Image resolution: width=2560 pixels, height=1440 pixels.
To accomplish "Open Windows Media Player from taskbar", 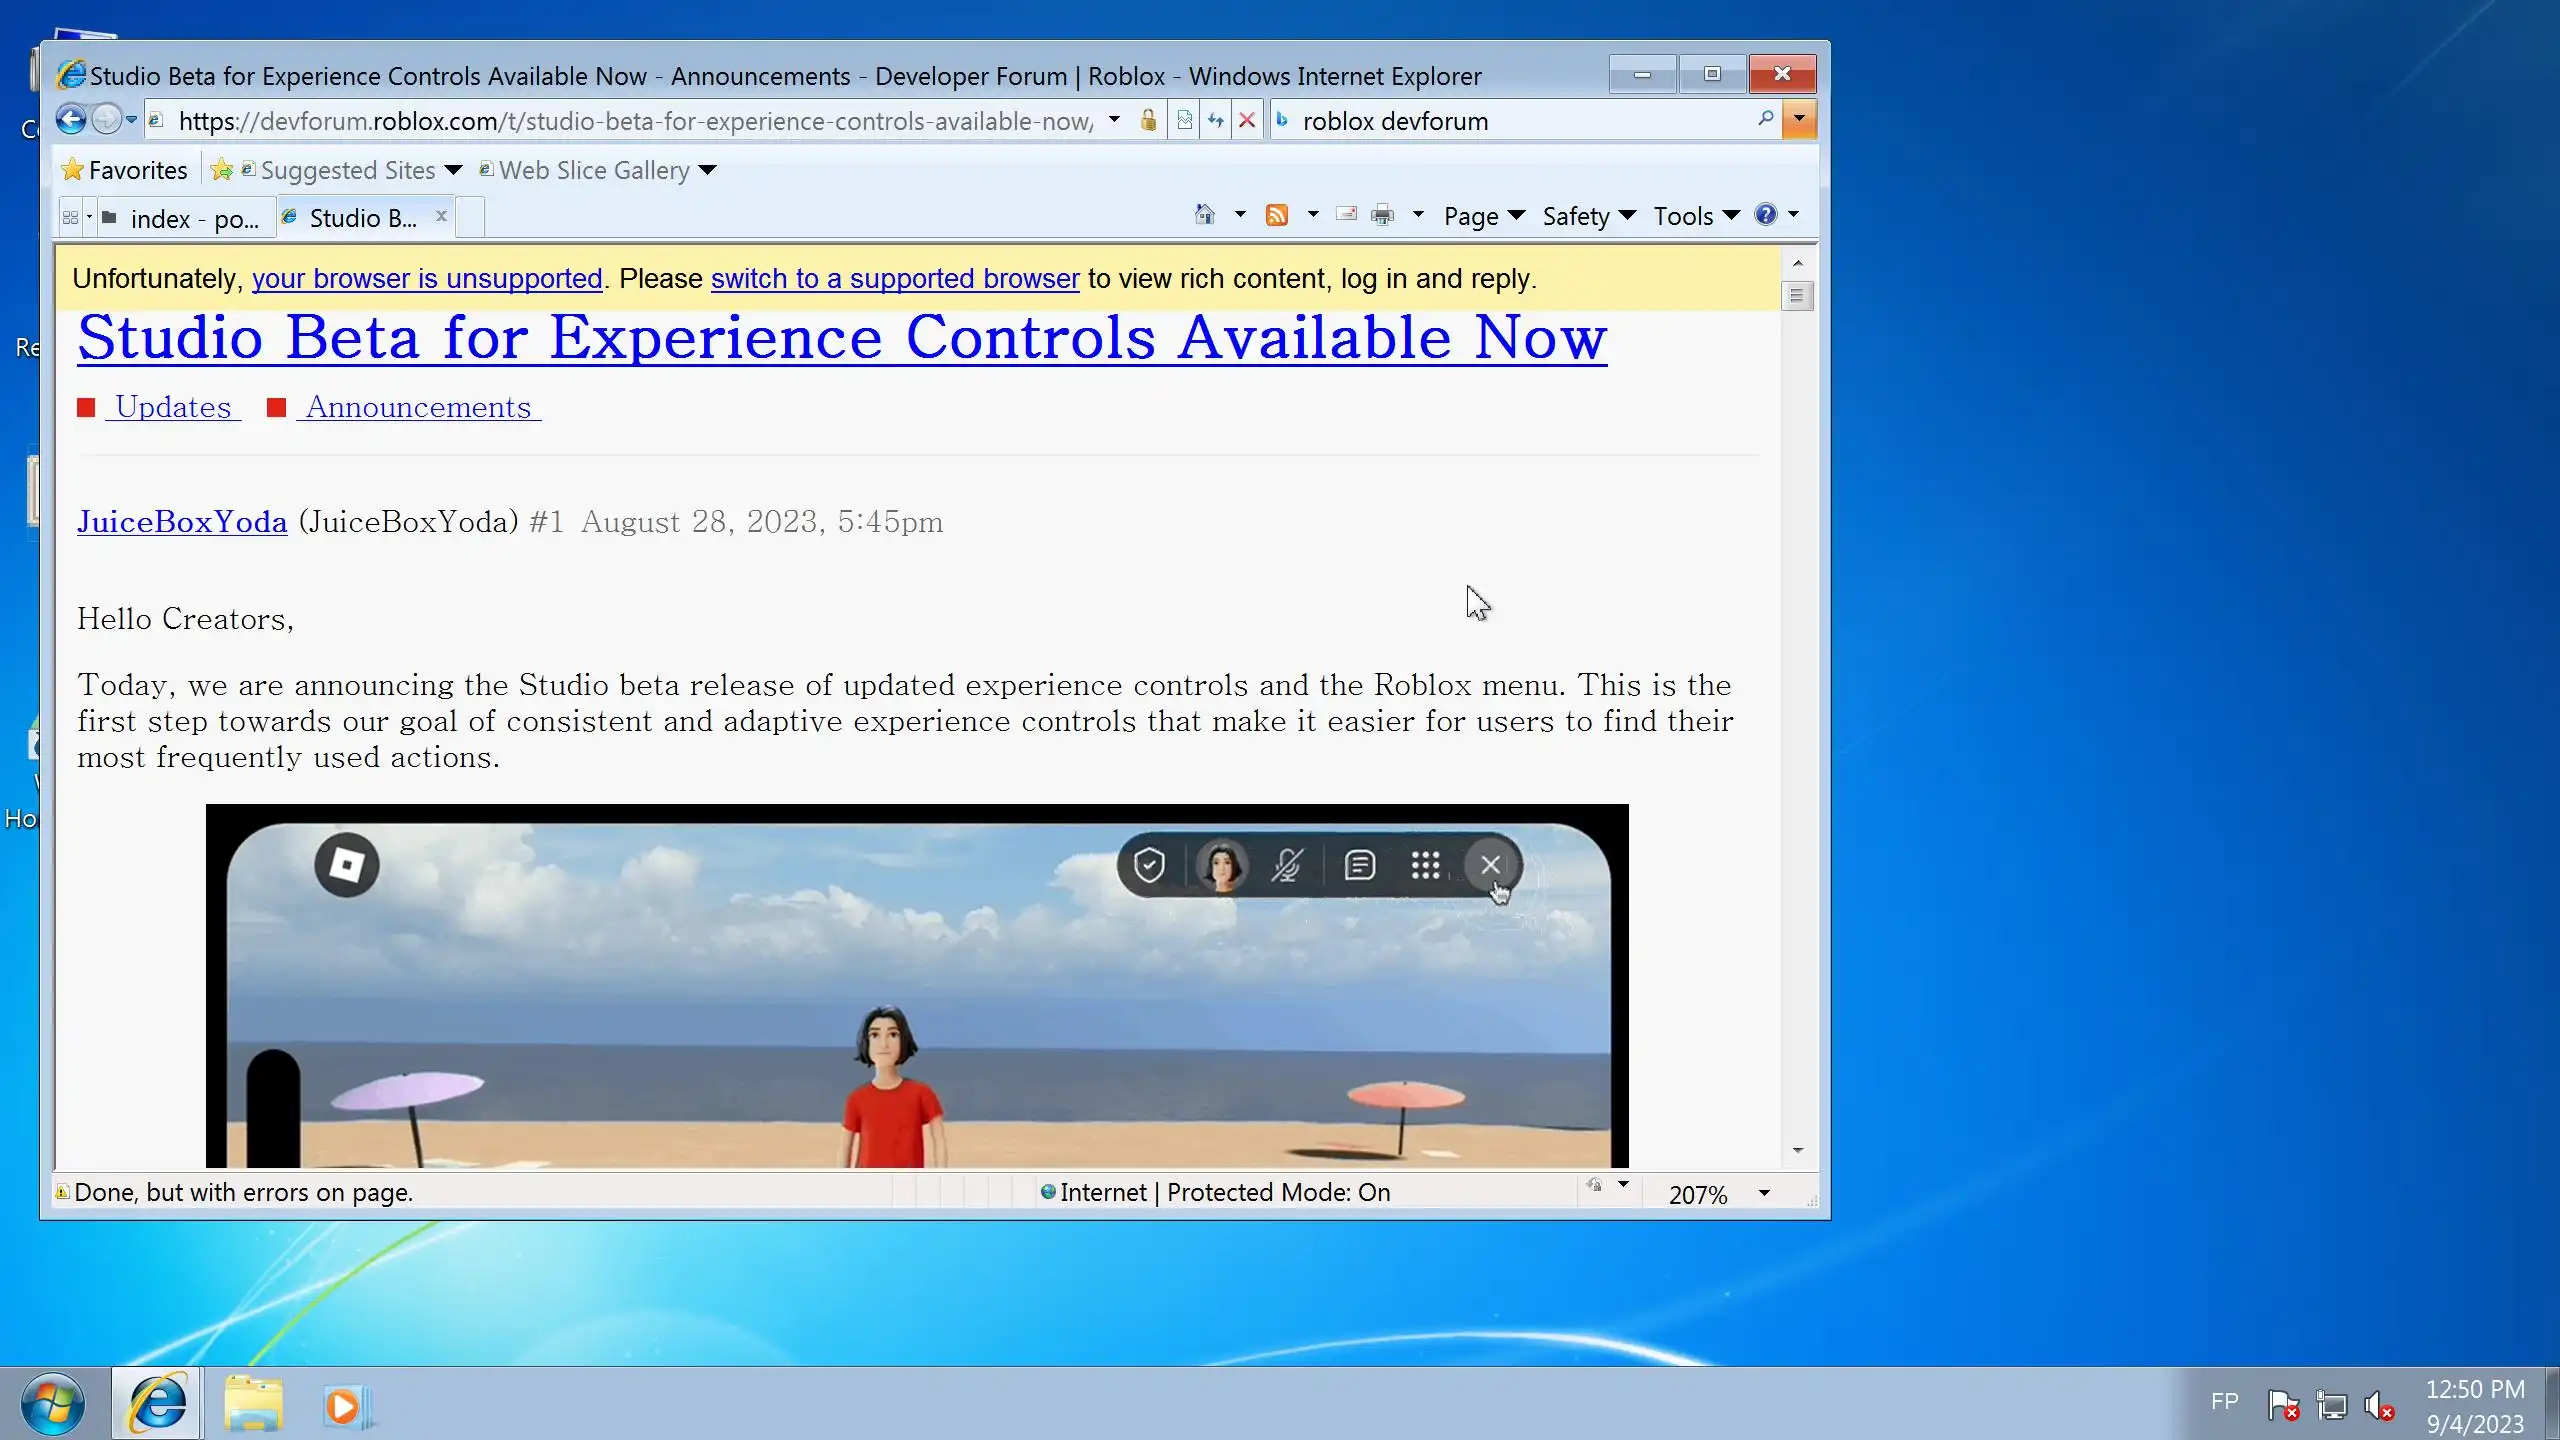I will 344,1406.
